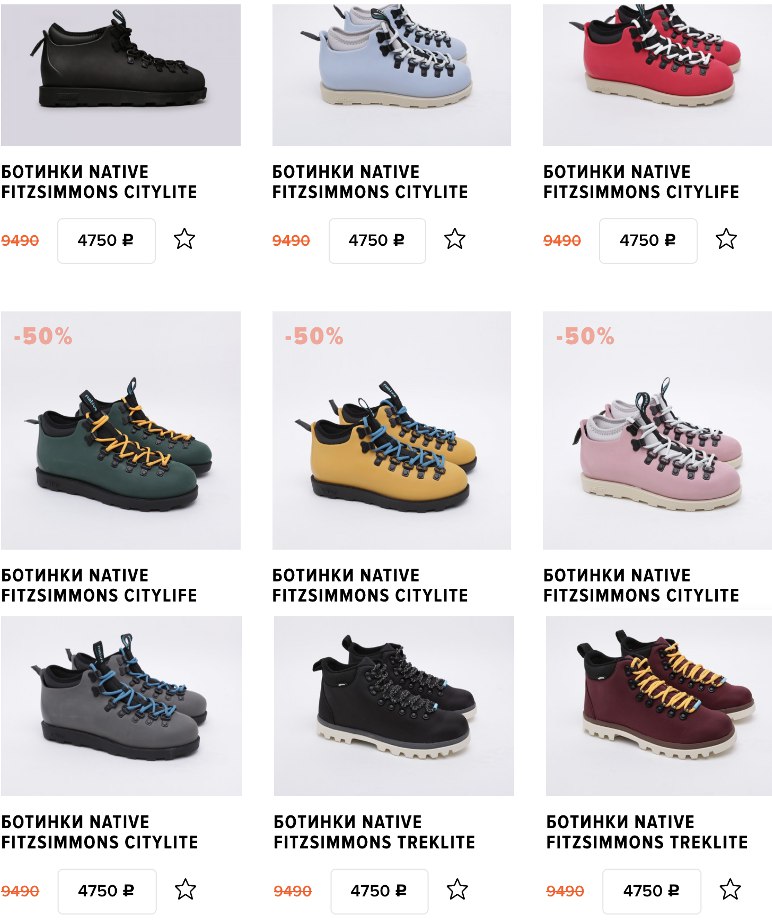
Task: Favorite the black Fitzsimmons Citylite boots
Action: [184, 239]
